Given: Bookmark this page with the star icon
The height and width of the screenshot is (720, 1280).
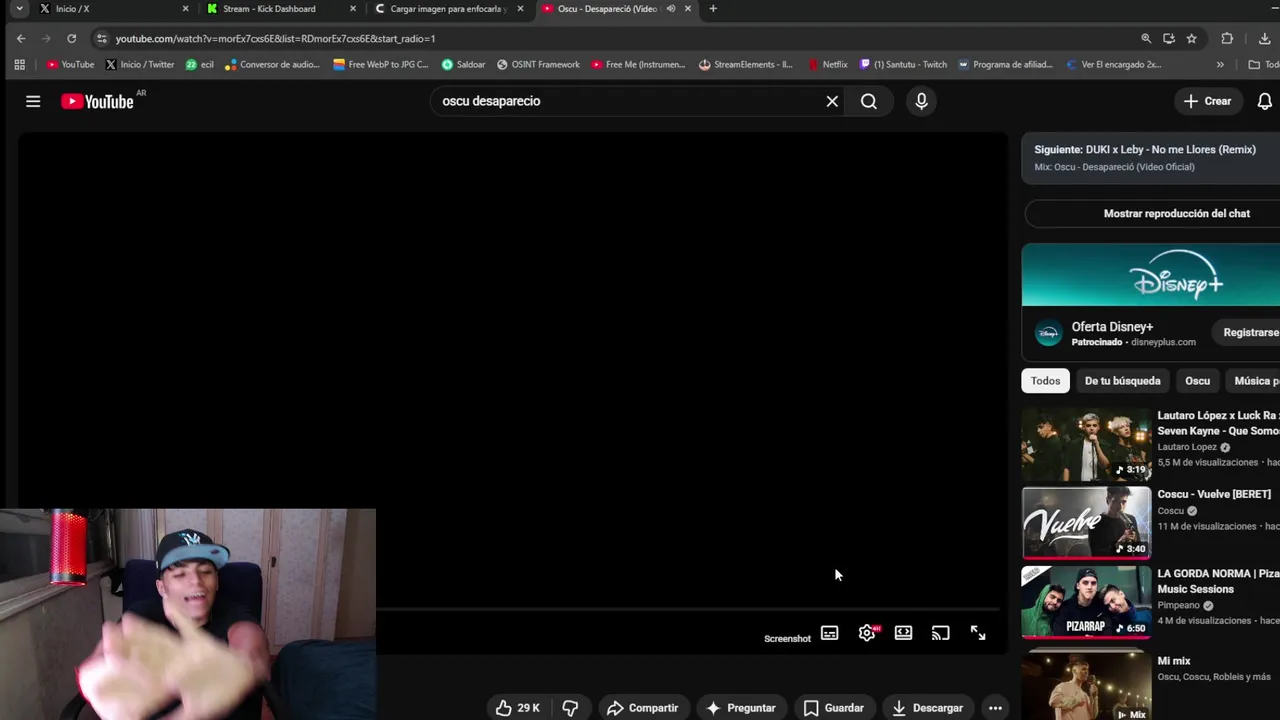Looking at the screenshot, I should point(1192,38).
